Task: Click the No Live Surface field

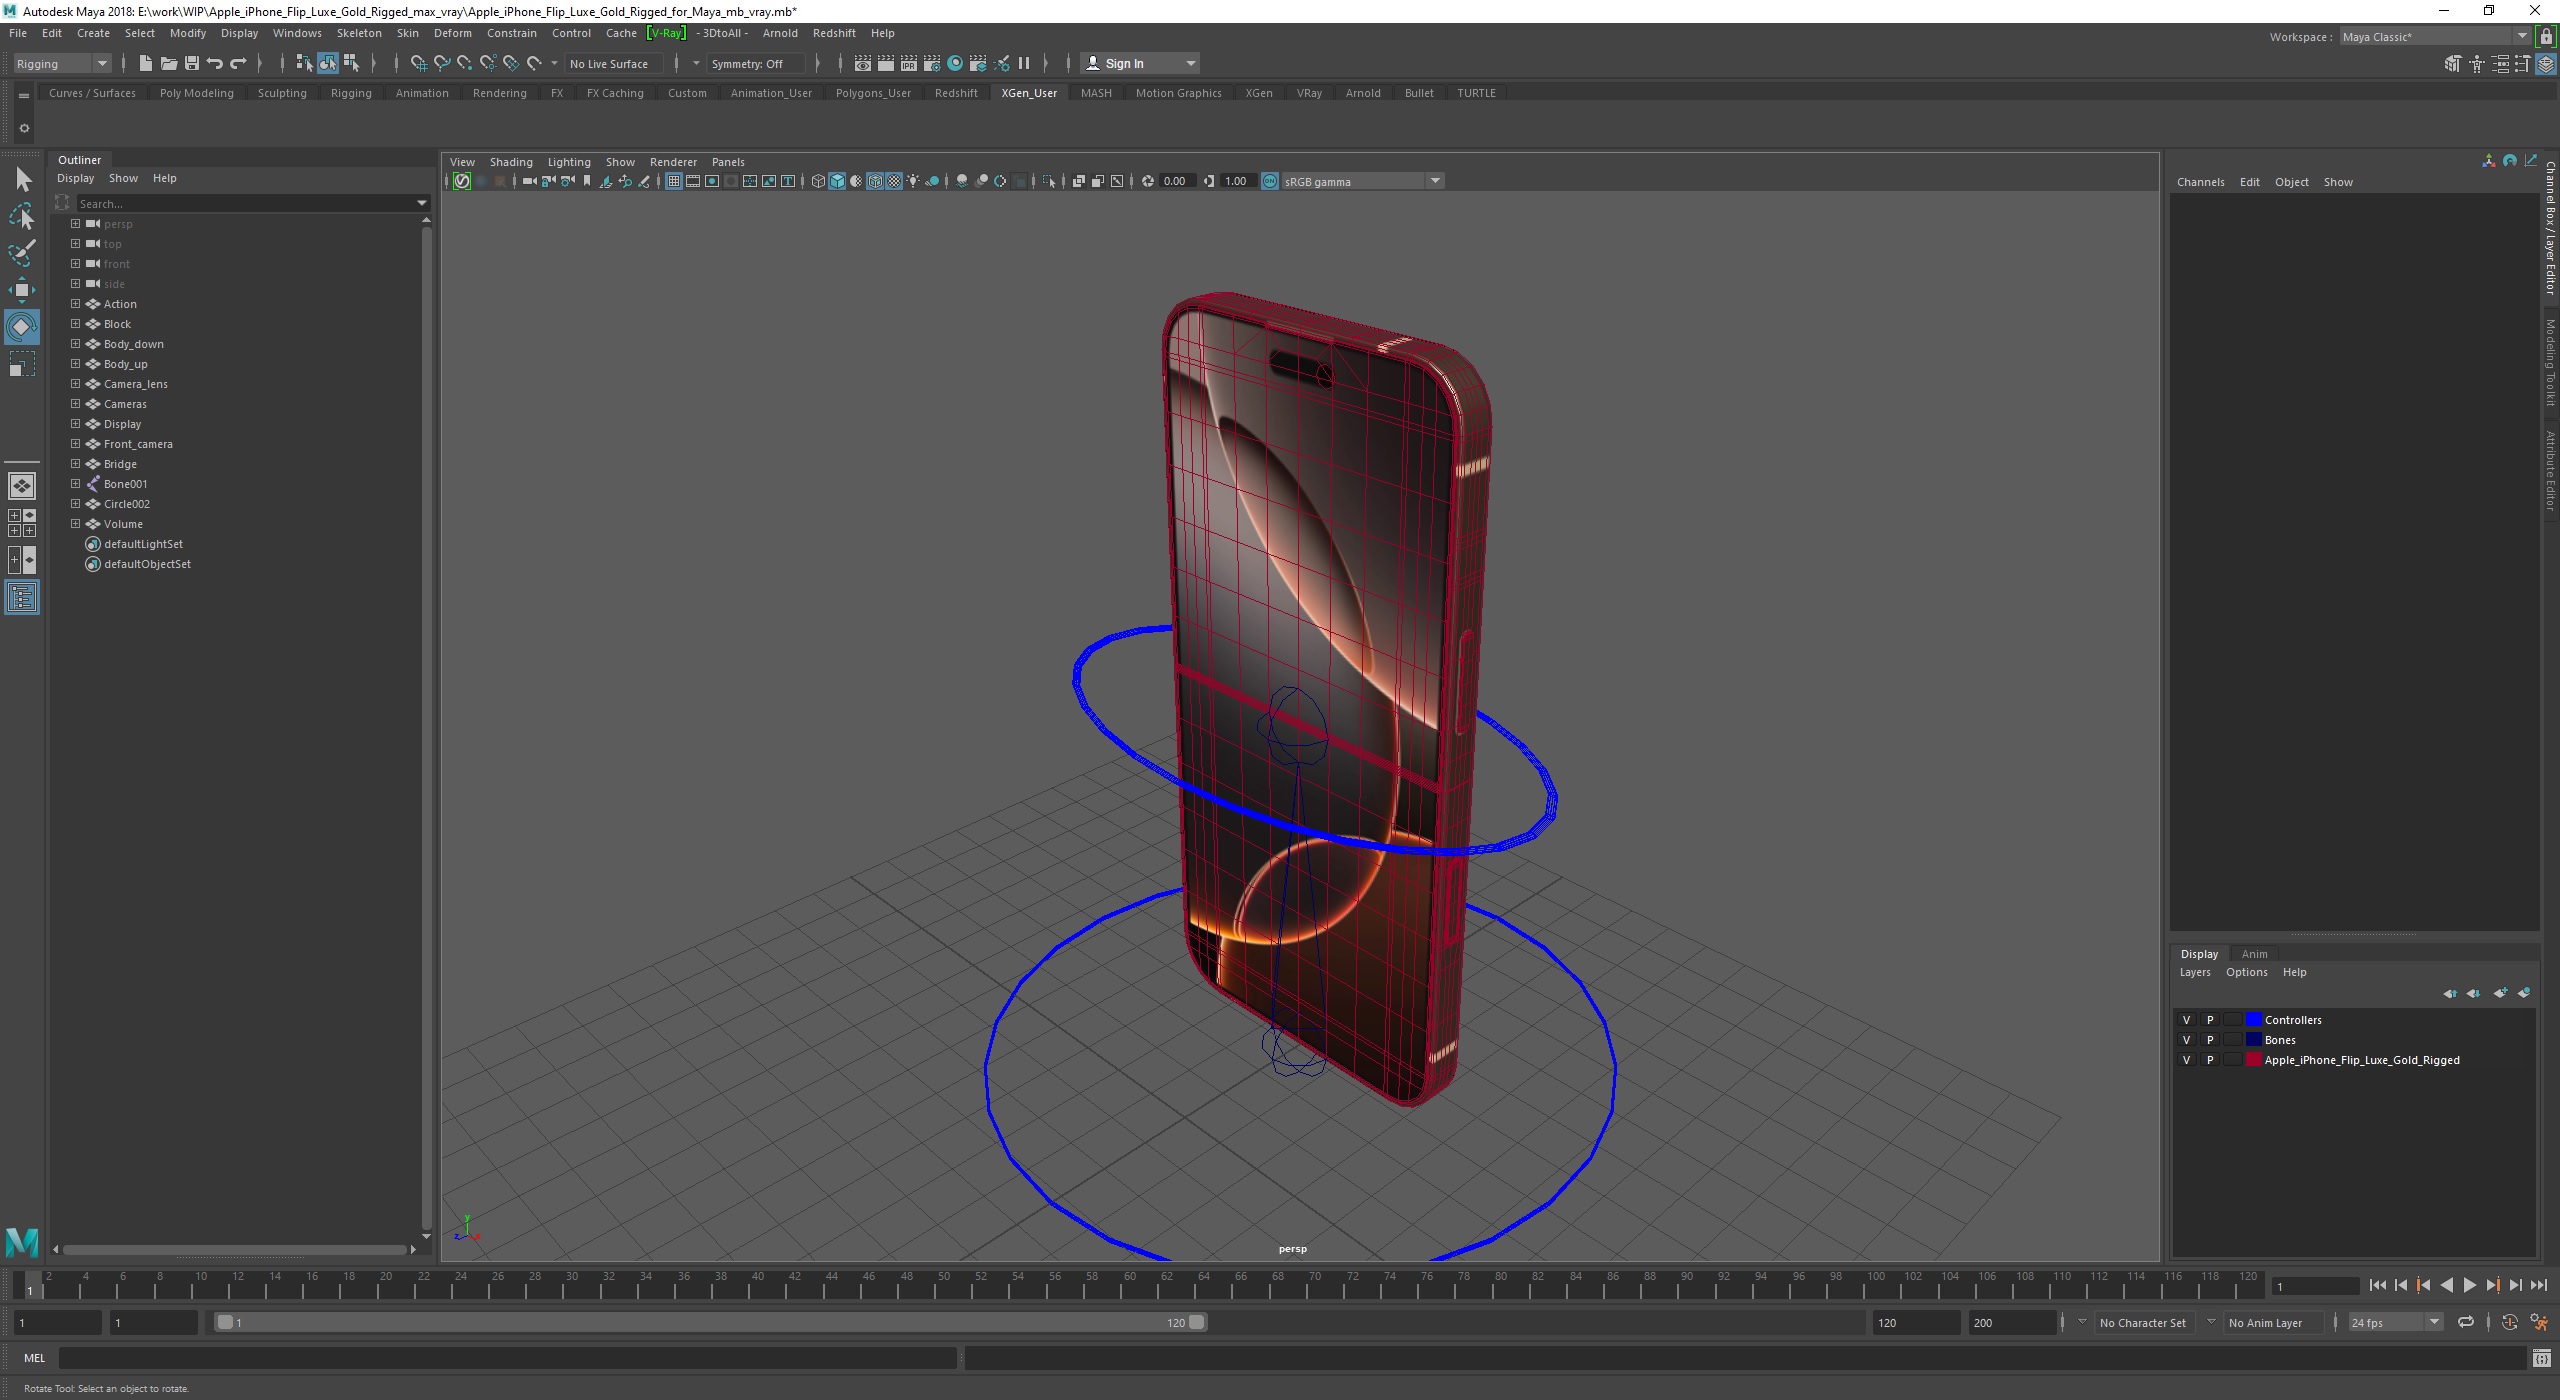Action: 614,64
